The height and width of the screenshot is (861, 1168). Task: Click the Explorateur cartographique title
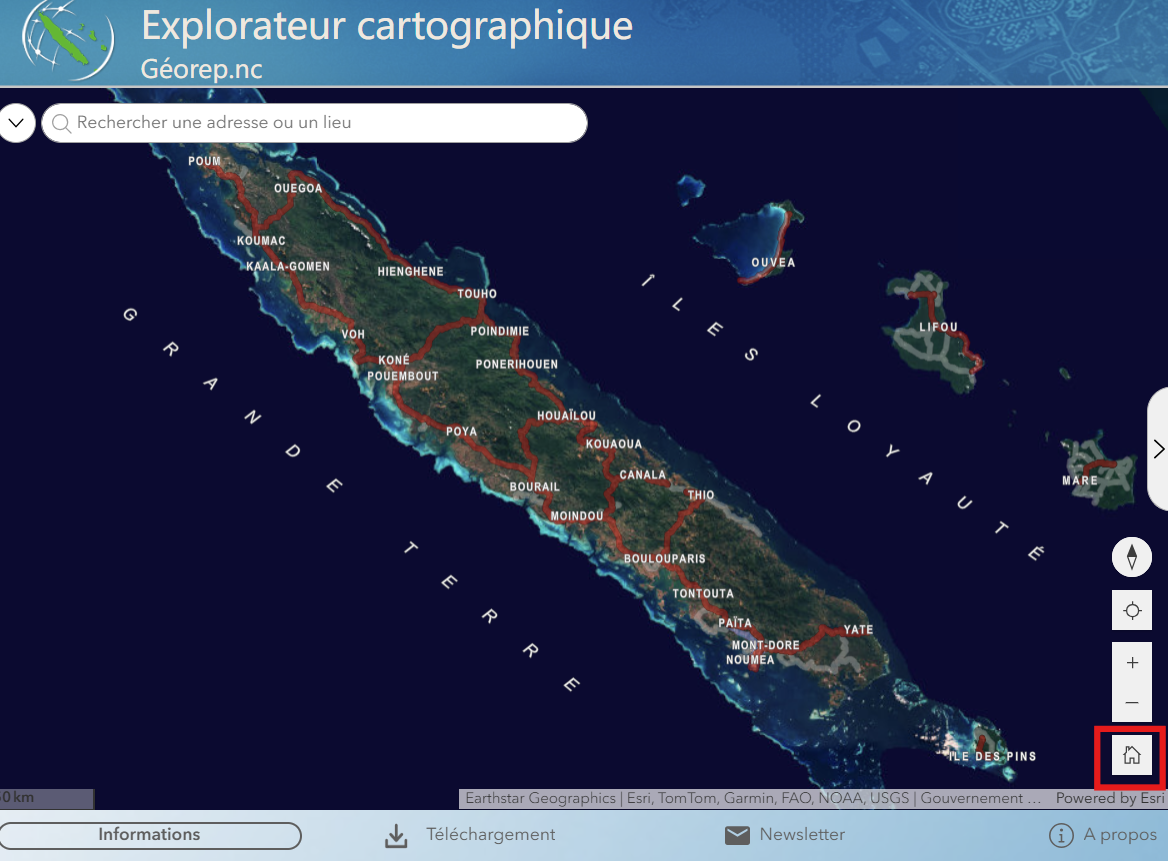tap(387, 25)
